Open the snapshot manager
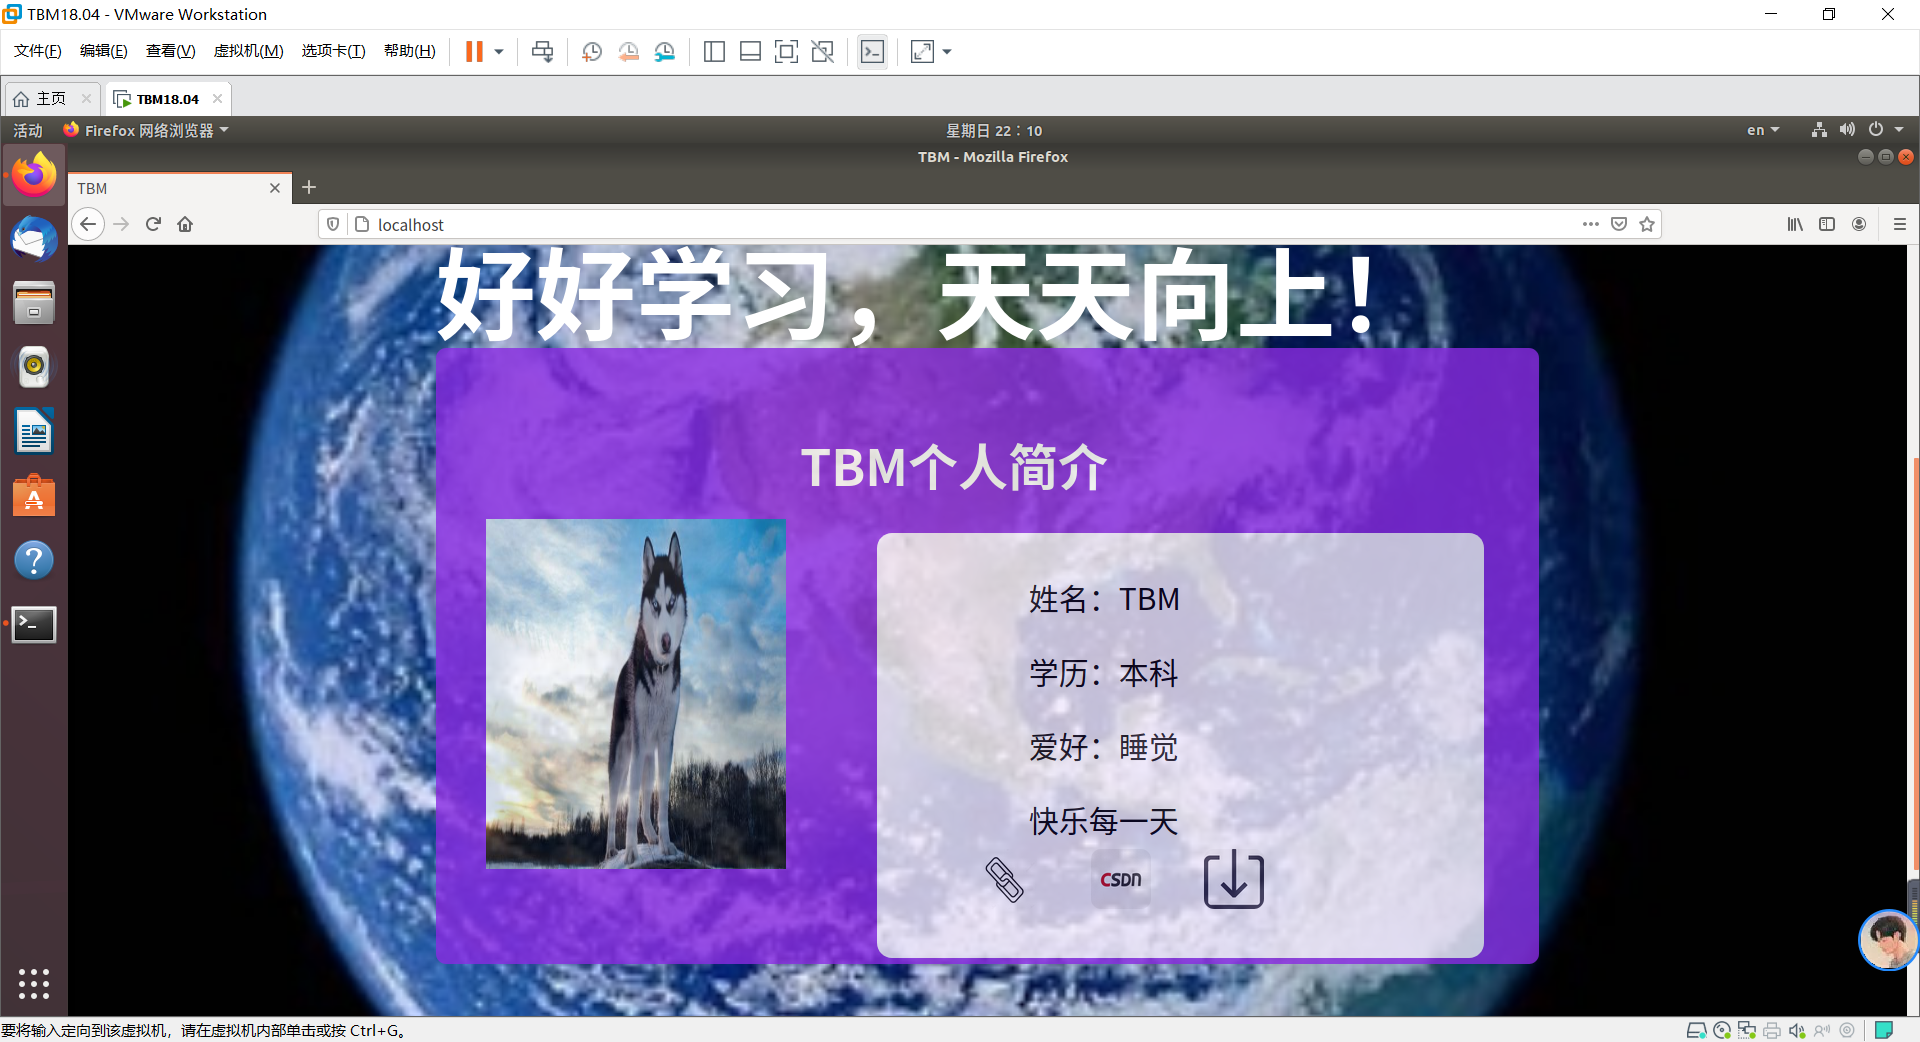The height and width of the screenshot is (1042, 1920). coord(665,52)
